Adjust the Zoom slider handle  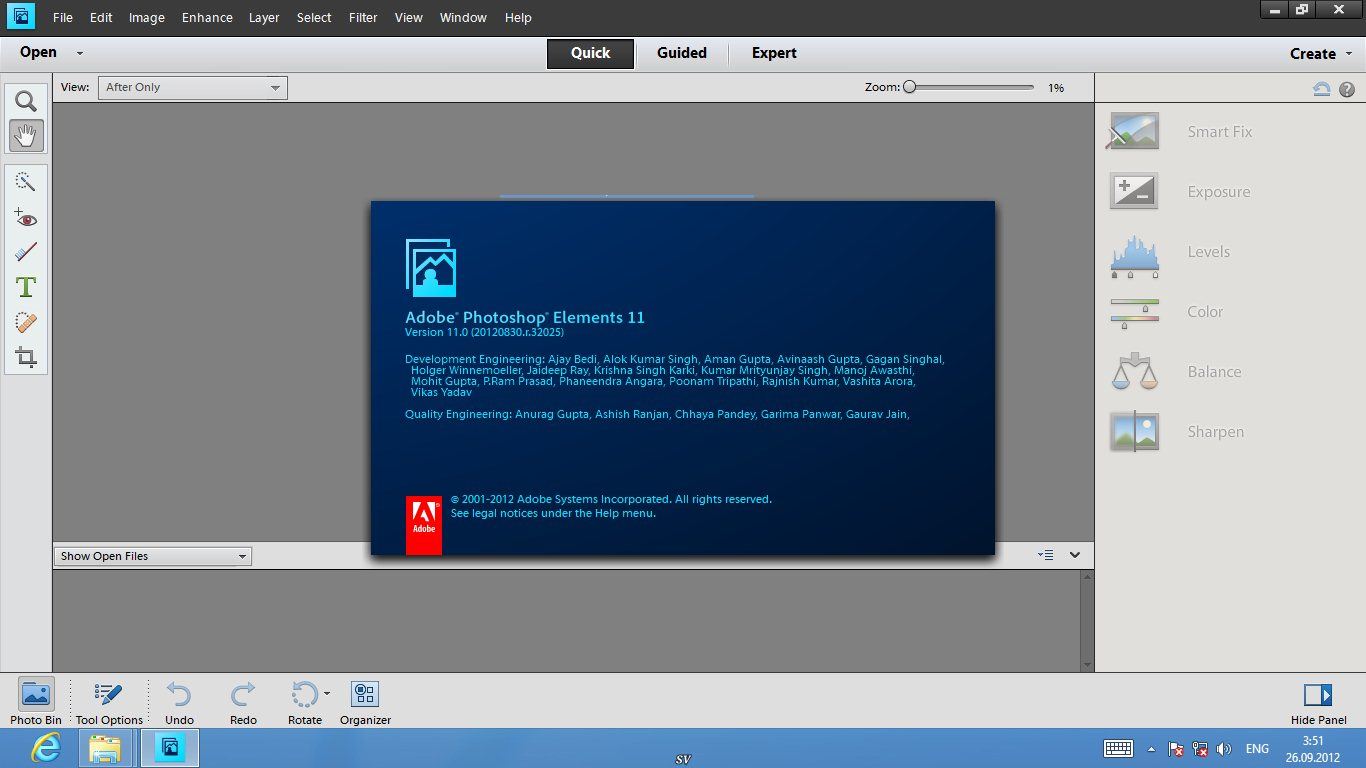(x=910, y=88)
